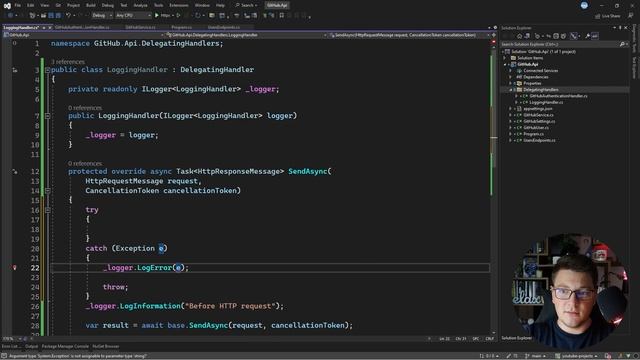Screen dimensions: 640x360
Task: Collapse the try block outline
Action: (47, 210)
